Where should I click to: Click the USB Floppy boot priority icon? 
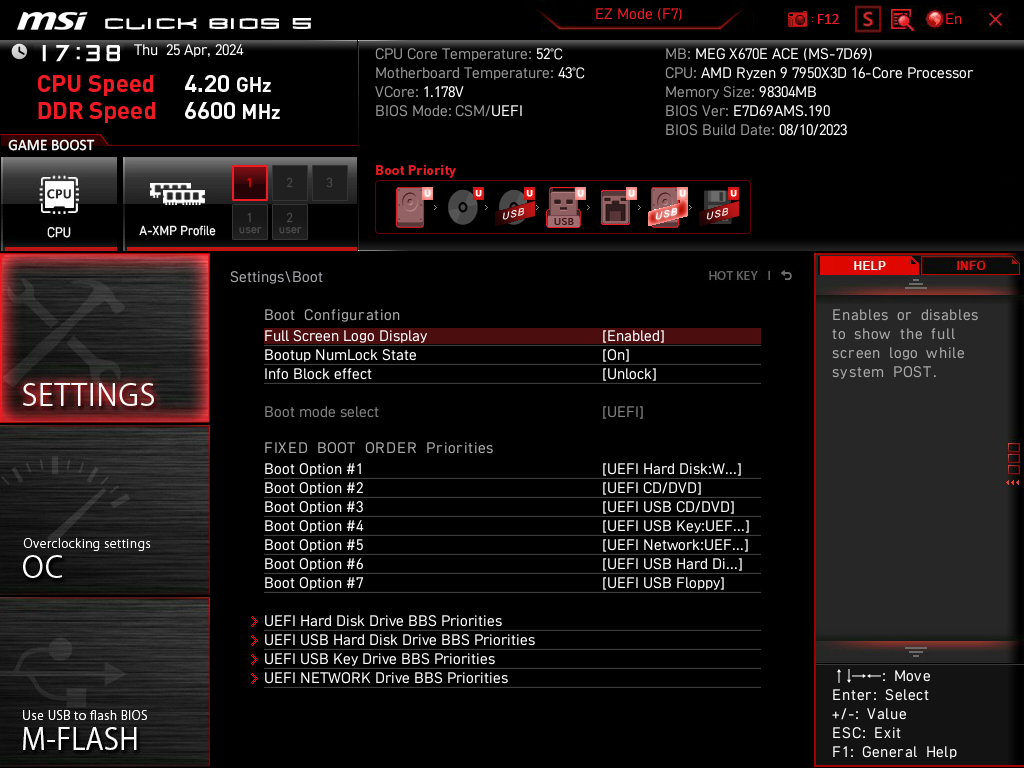click(x=720, y=207)
